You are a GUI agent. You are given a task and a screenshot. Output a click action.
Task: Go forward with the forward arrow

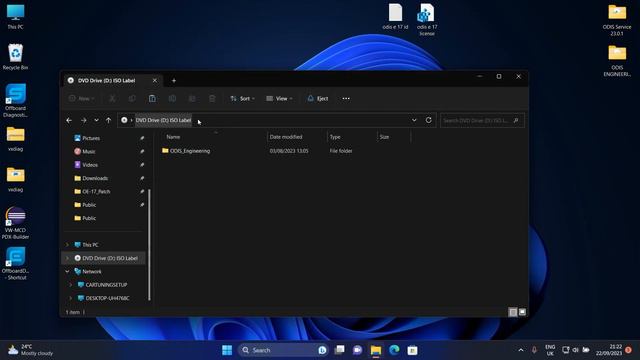tap(83, 120)
